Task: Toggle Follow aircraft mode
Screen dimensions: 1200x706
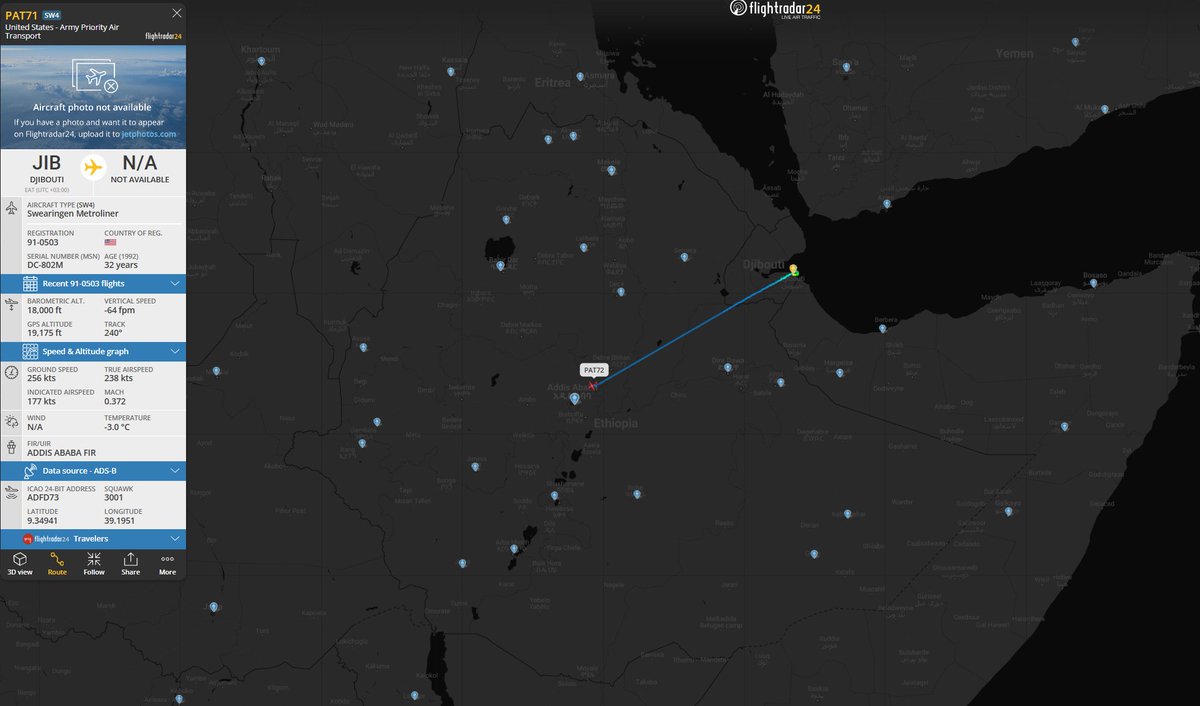Action: pos(94,564)
